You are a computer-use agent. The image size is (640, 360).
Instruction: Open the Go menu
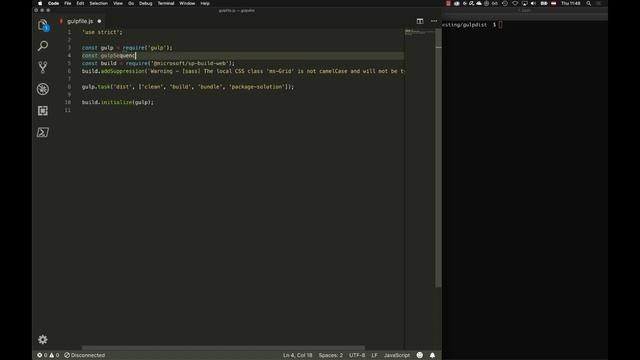click(131, 3)
